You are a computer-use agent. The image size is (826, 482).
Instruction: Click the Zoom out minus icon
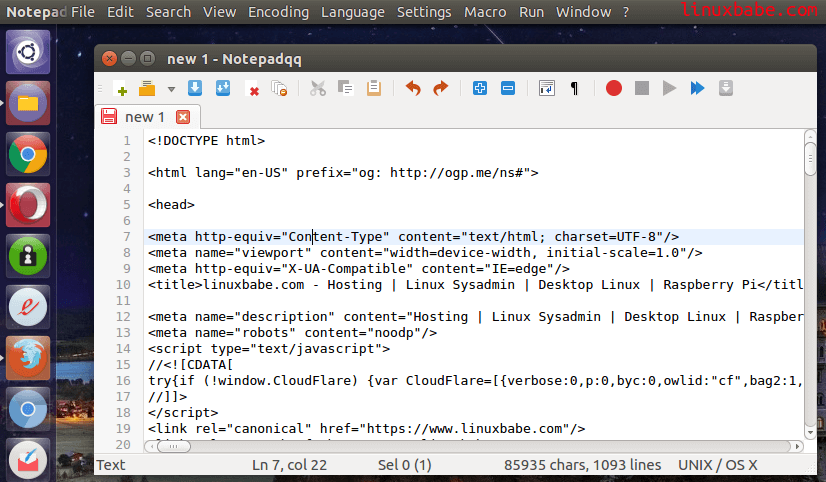coord(507,89)
